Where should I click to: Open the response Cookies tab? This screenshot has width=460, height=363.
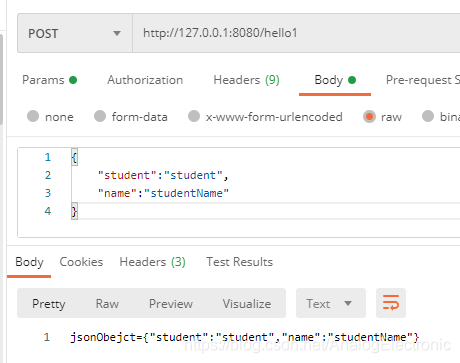[81, 262]
